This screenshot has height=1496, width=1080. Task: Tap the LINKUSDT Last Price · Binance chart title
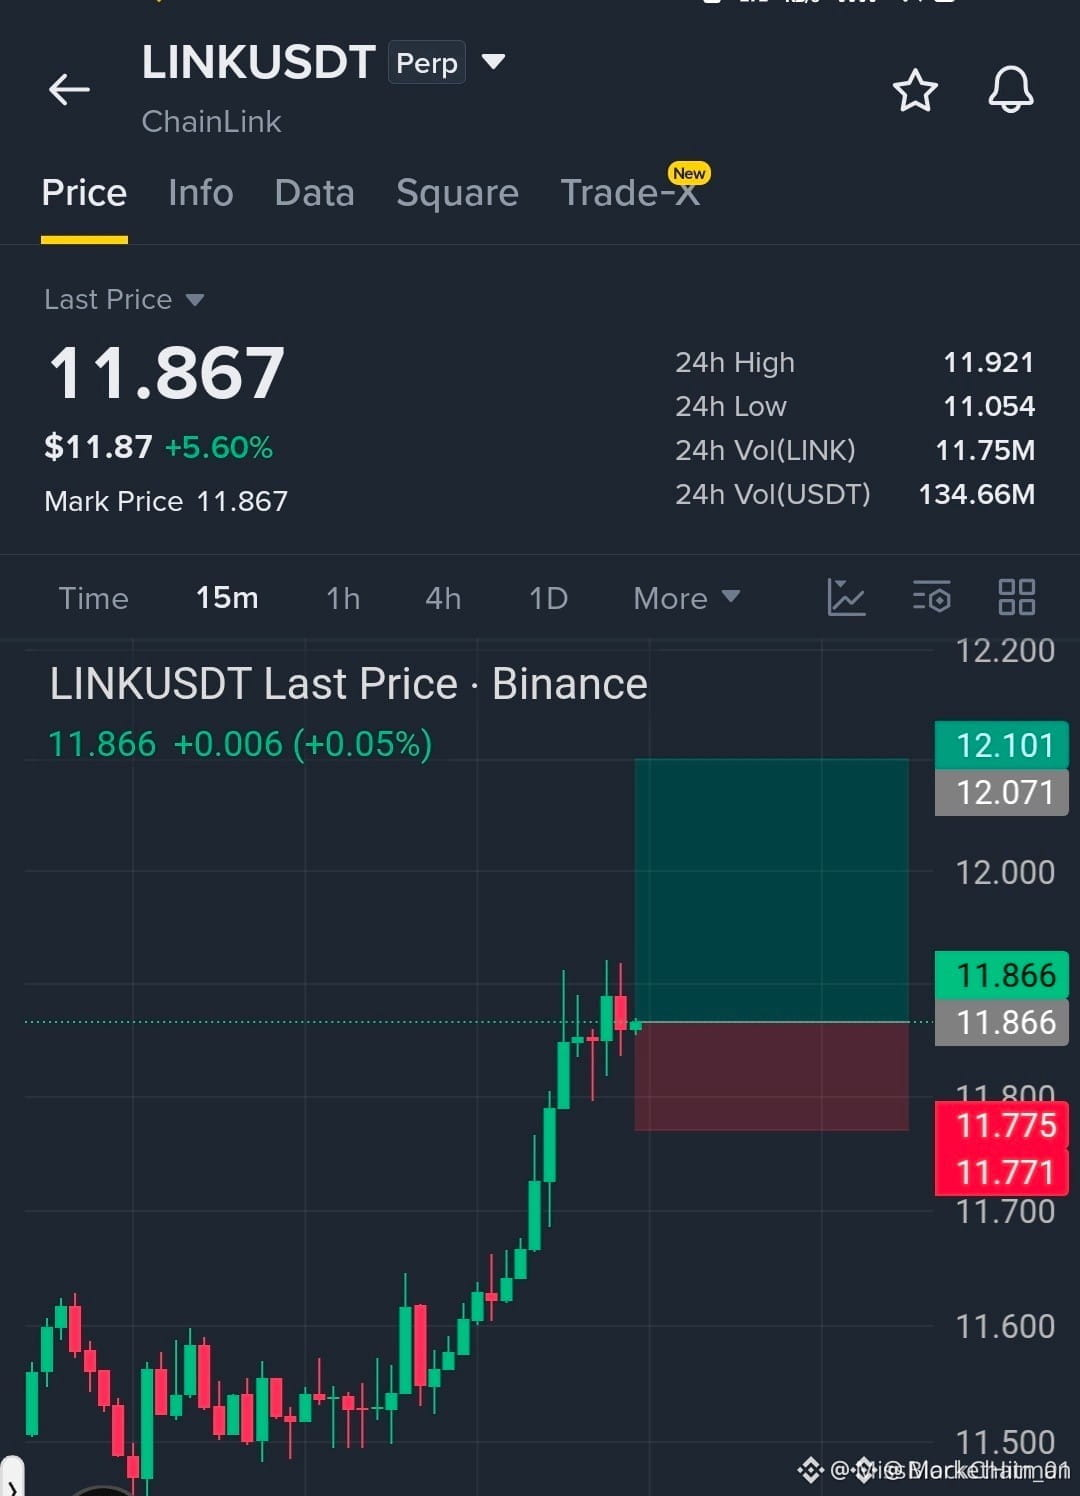click(349, 684)
